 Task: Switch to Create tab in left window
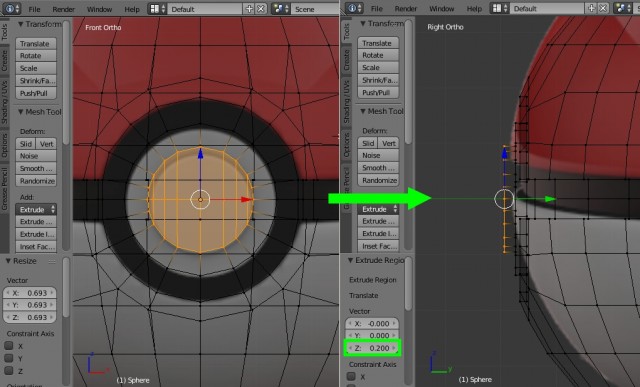click(4, 60)
